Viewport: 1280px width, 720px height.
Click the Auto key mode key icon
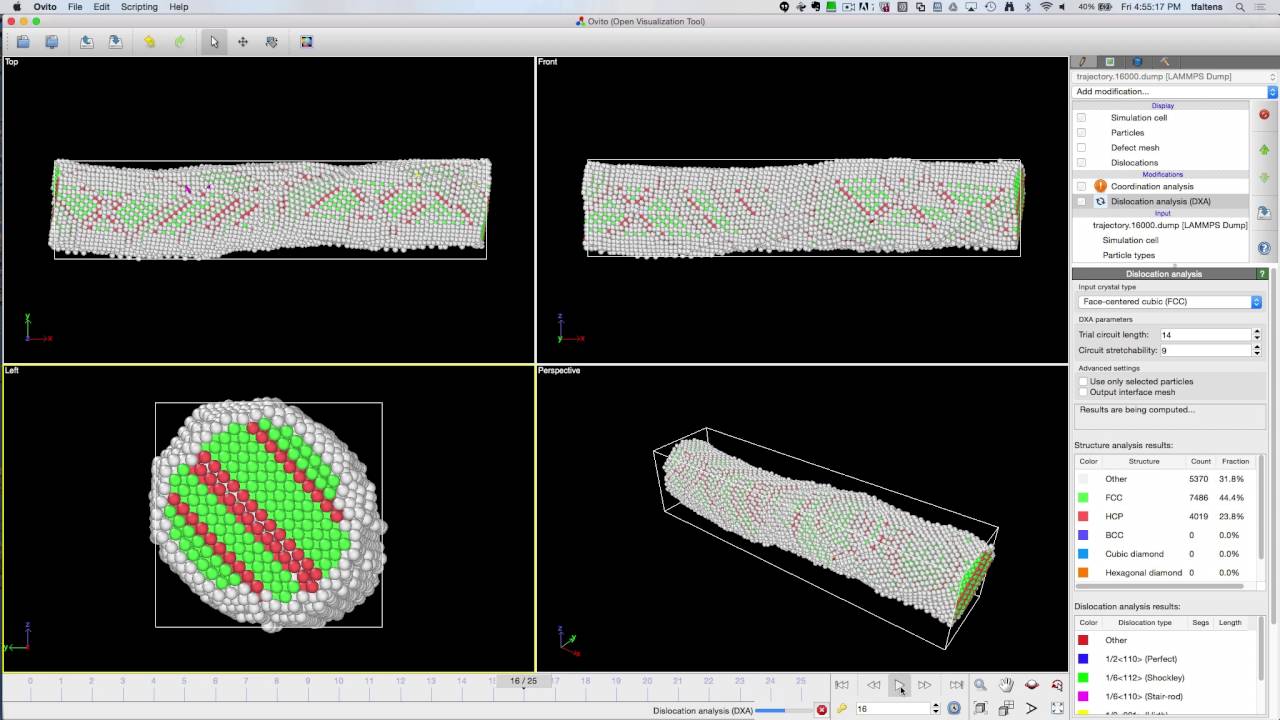click(x=842, y=708)
